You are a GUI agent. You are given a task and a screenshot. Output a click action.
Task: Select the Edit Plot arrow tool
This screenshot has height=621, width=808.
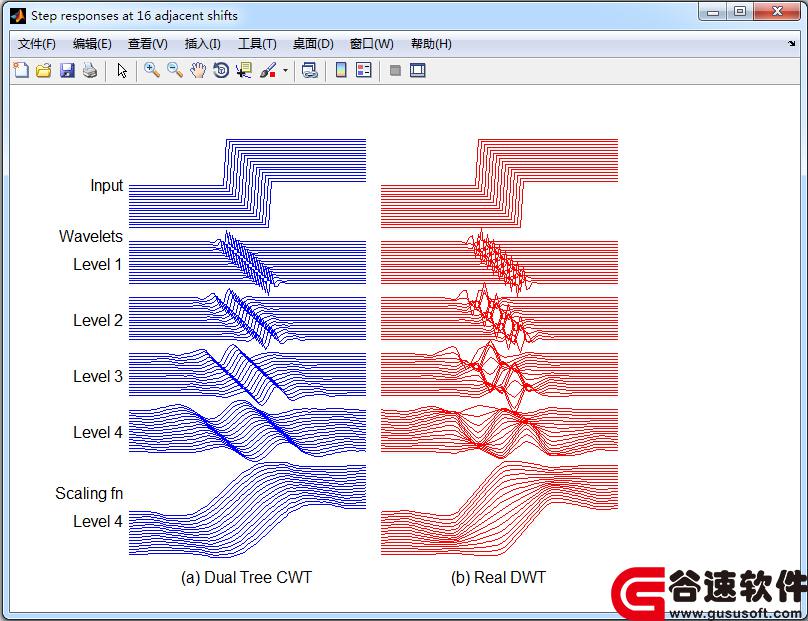[x=122, y=70]
